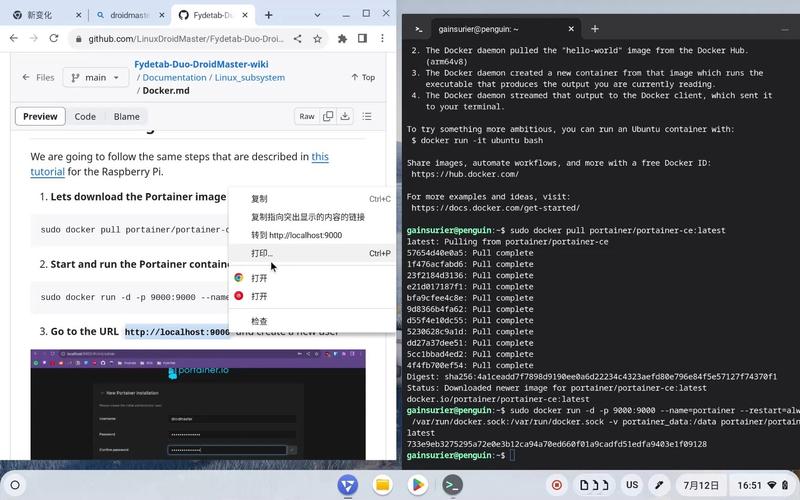Open the Fydetab-Duo-DroidMaster-wiki repository link
The width and height of the screenshot is (800, 500).
coord(201,64)
